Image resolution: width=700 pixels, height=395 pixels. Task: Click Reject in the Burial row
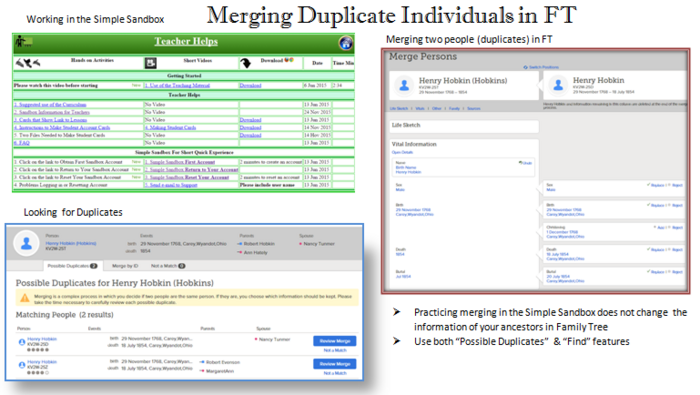(677, 272)
